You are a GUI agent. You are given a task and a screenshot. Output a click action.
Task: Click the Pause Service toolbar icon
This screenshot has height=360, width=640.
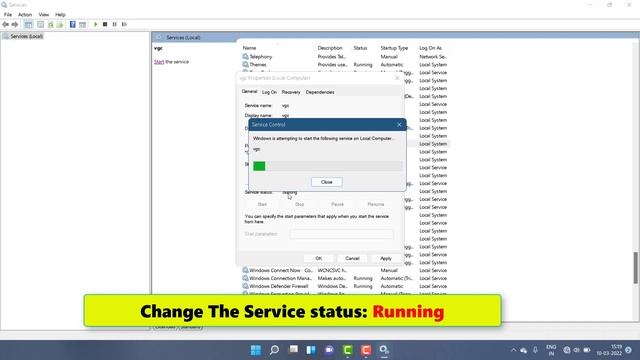[x=115, y=24]
